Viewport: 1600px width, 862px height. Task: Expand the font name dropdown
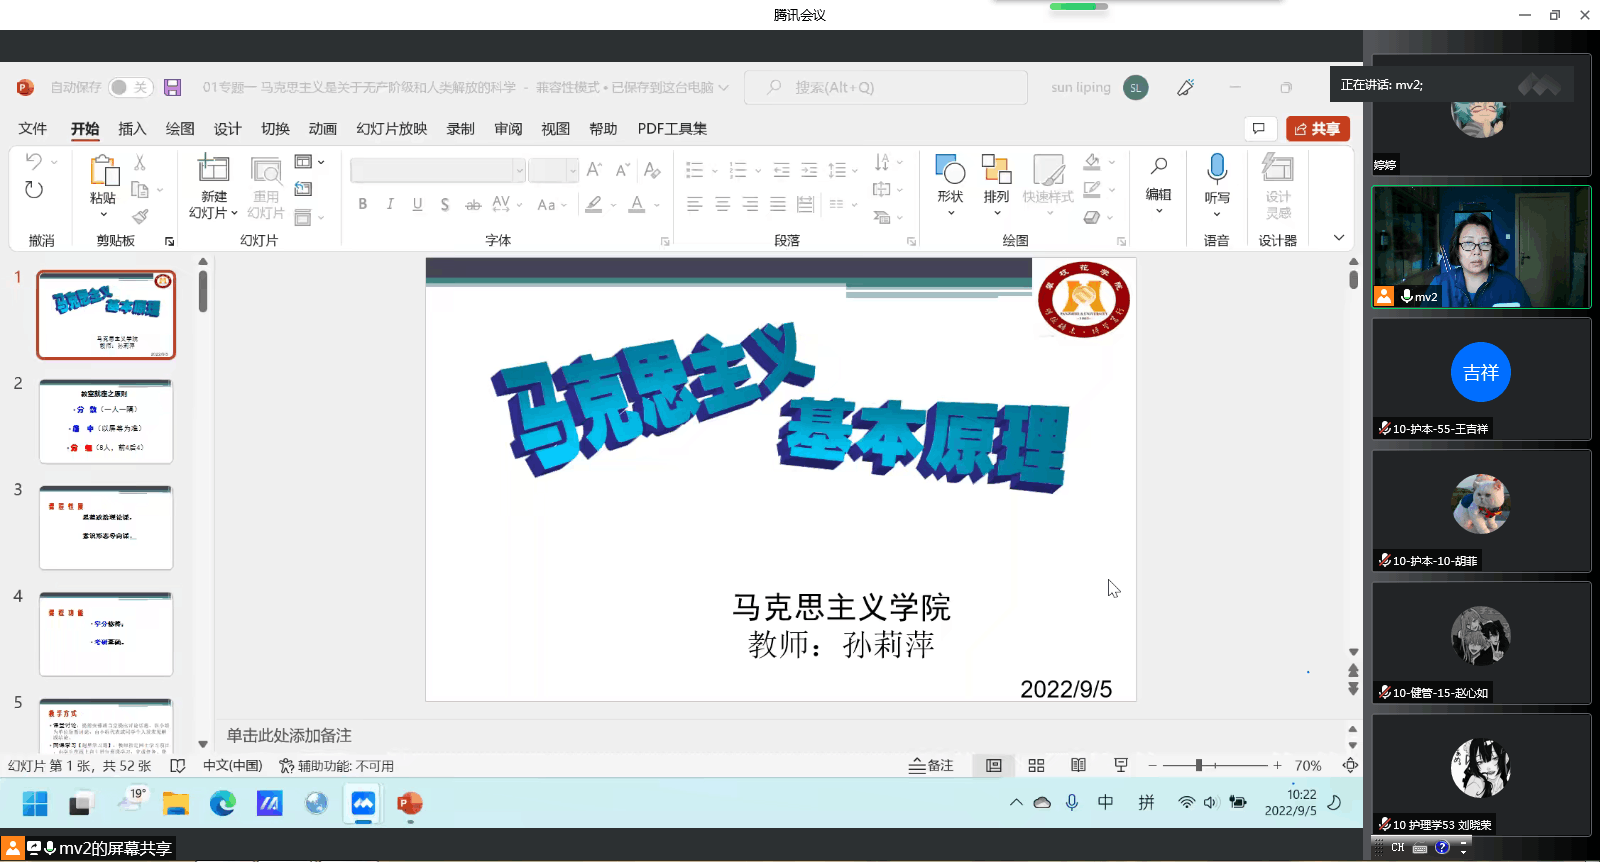tap(519, 171)
